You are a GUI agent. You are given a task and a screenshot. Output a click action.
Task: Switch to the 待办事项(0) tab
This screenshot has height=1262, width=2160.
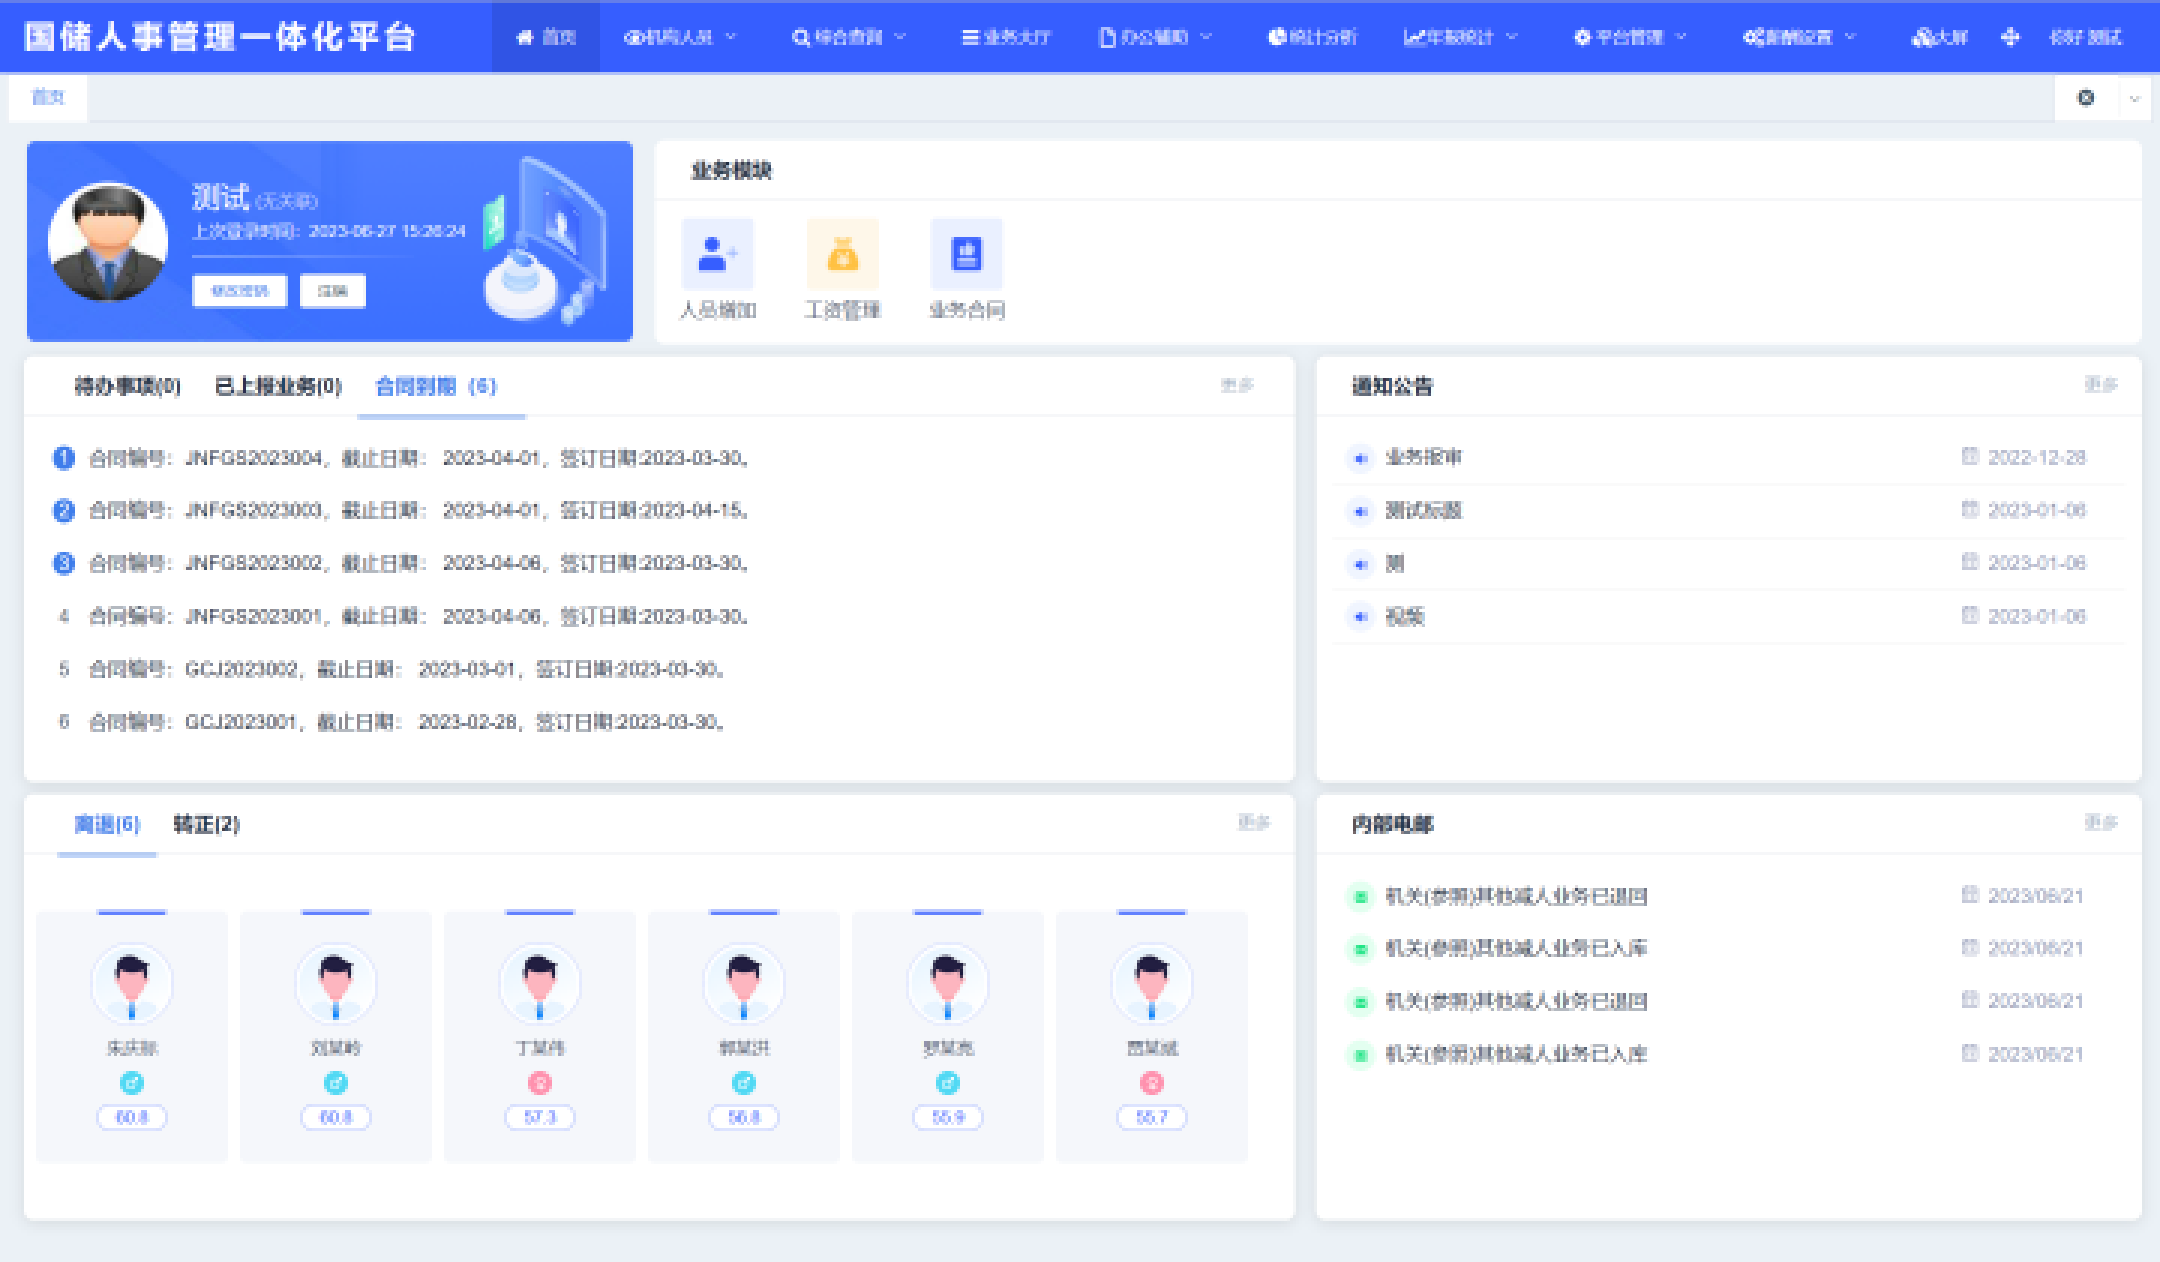pyautogui.click(x=127, y=386)
